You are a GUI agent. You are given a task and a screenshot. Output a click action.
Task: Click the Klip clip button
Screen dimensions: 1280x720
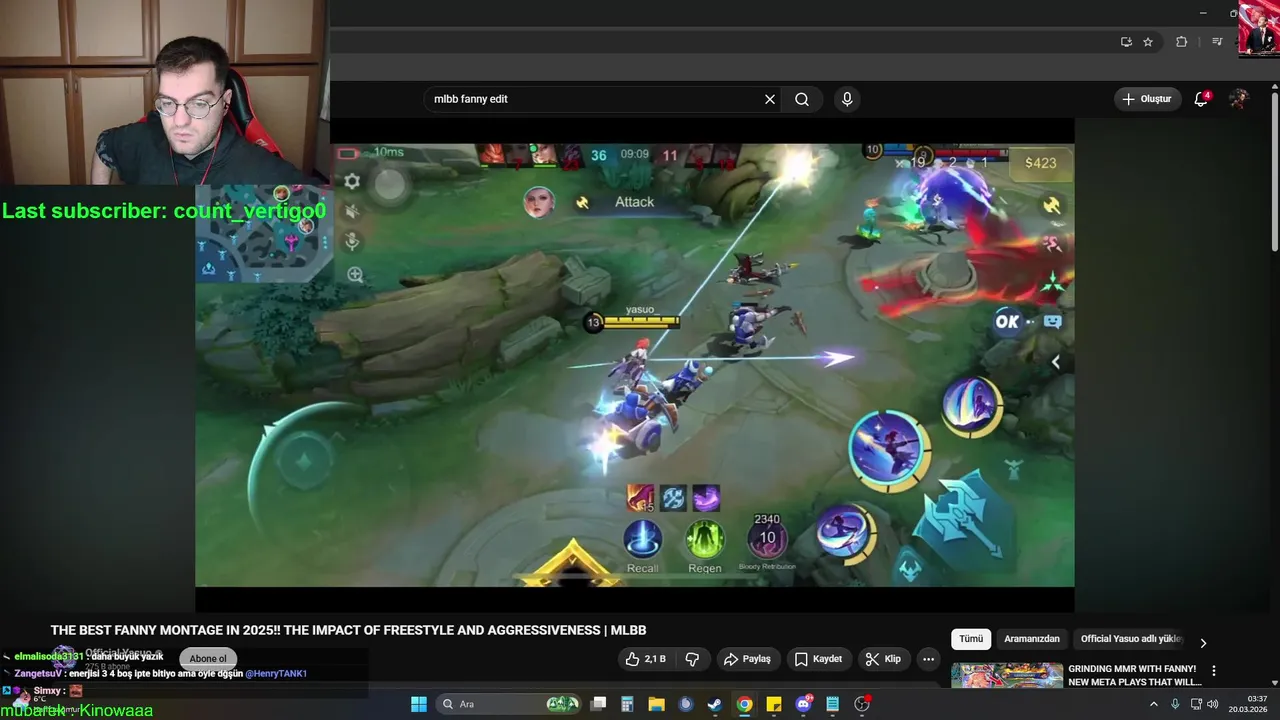883,659
